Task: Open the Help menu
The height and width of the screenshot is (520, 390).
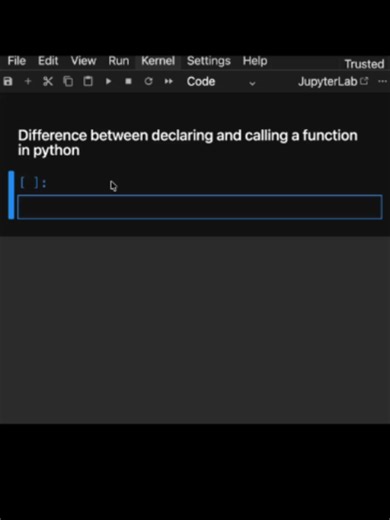Action: tap(255, 61)
